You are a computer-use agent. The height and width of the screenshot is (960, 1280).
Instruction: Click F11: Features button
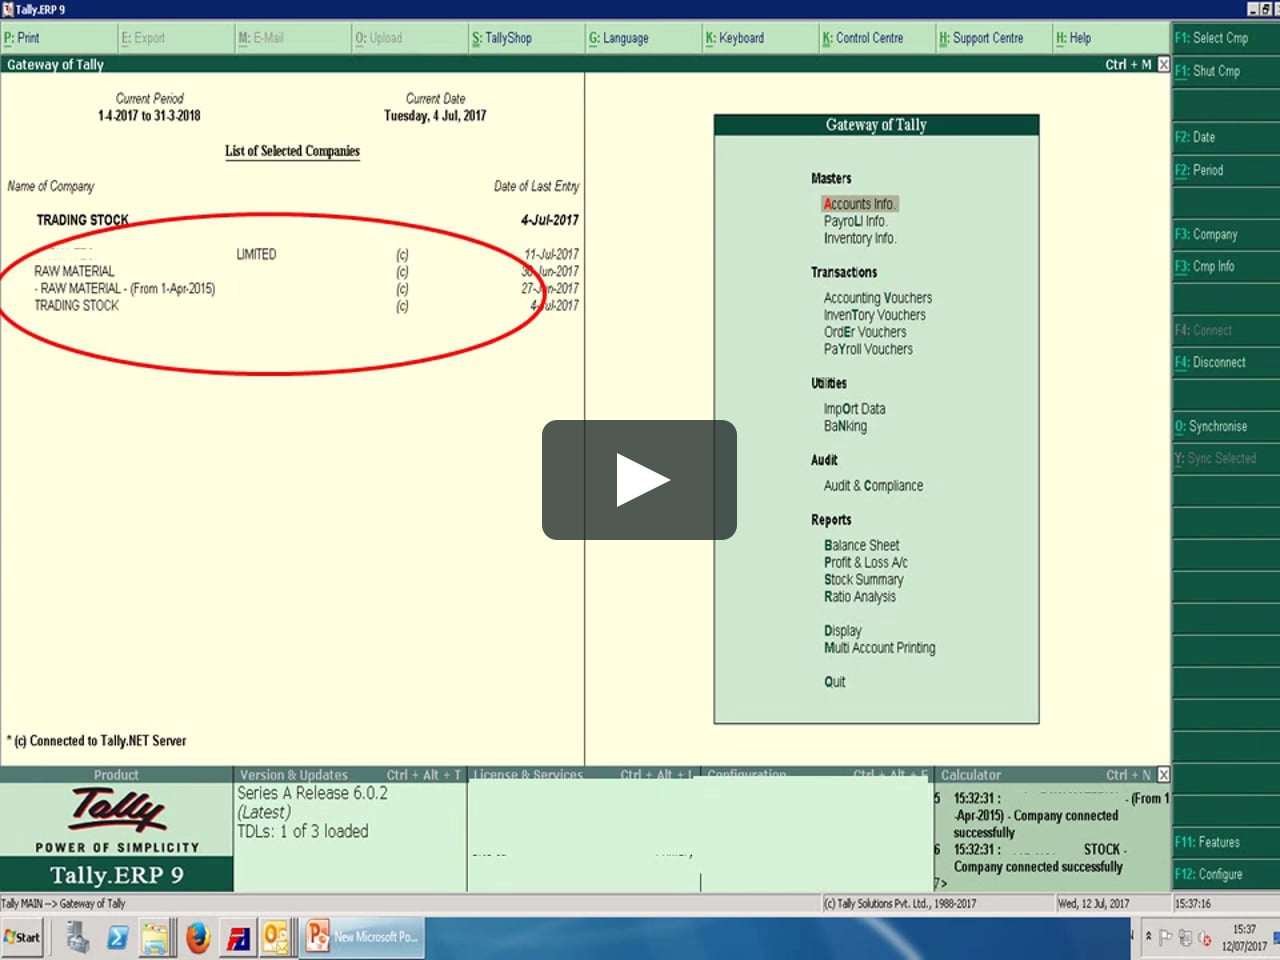click(1226, 842)
